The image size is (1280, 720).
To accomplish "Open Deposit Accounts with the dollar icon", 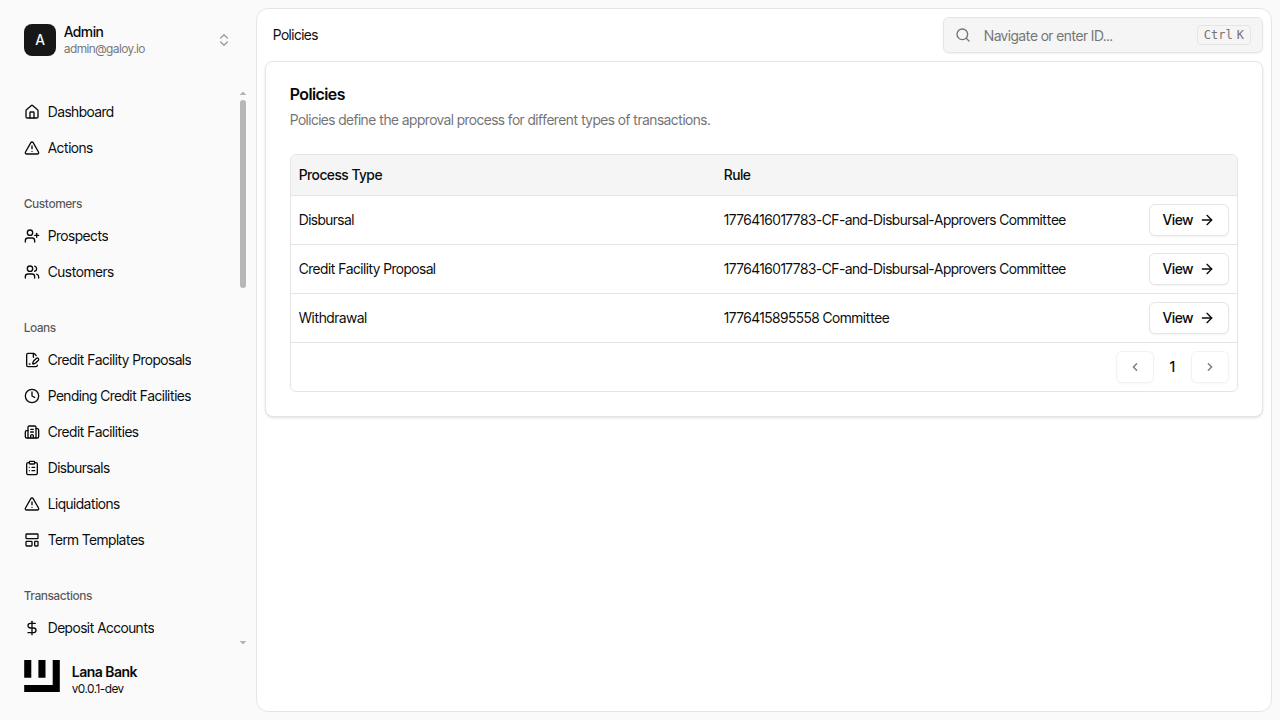I will pos(31,627).
